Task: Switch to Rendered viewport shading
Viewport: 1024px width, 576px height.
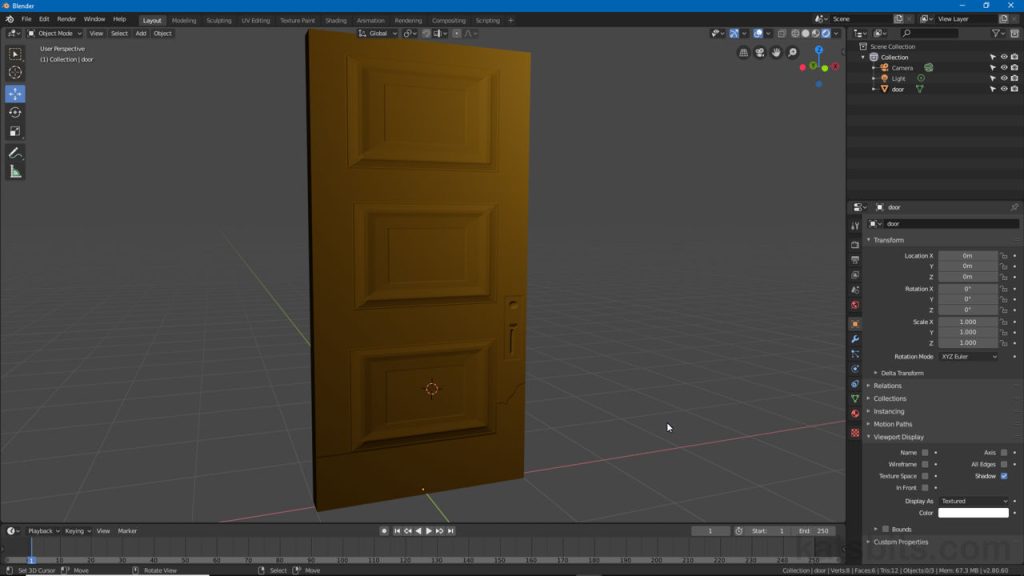Action: tap(825, 33)
